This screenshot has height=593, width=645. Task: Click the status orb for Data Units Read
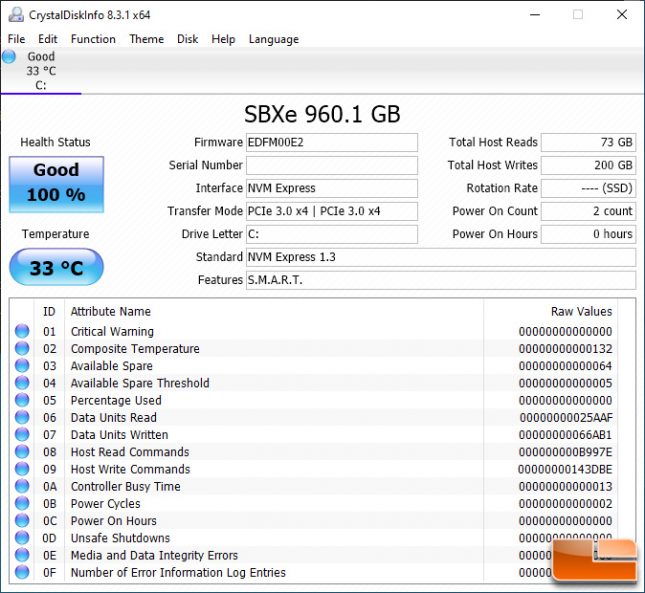22,417
